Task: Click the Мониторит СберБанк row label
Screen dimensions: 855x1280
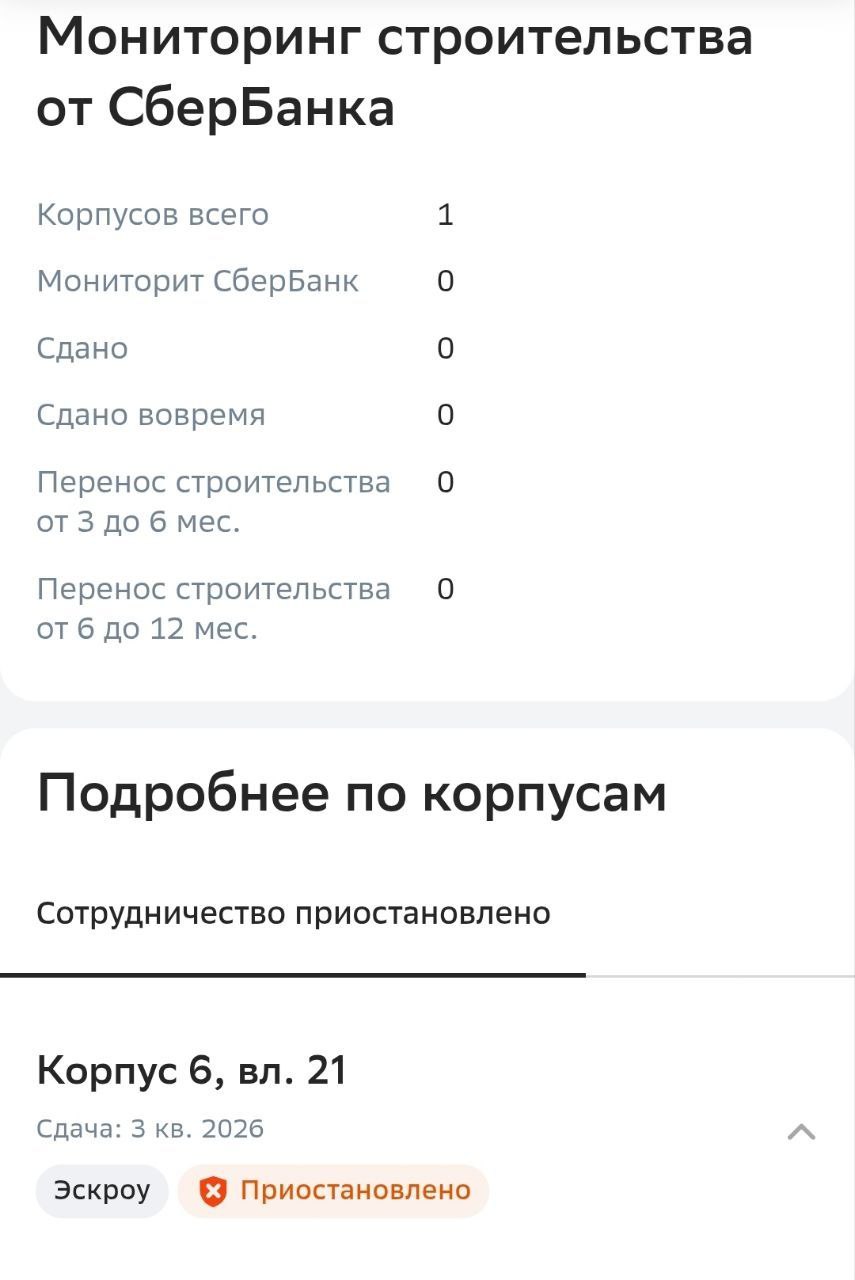Action: point(197,282)
